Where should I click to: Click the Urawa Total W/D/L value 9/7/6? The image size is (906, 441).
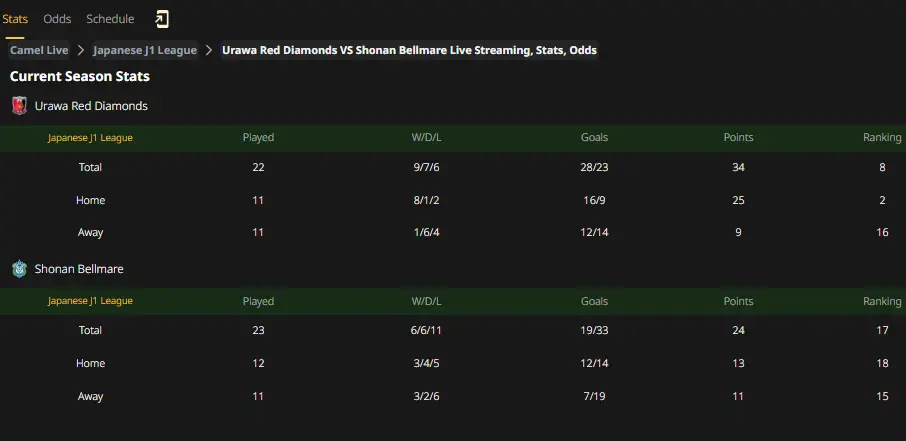click(x=426, y=168)
